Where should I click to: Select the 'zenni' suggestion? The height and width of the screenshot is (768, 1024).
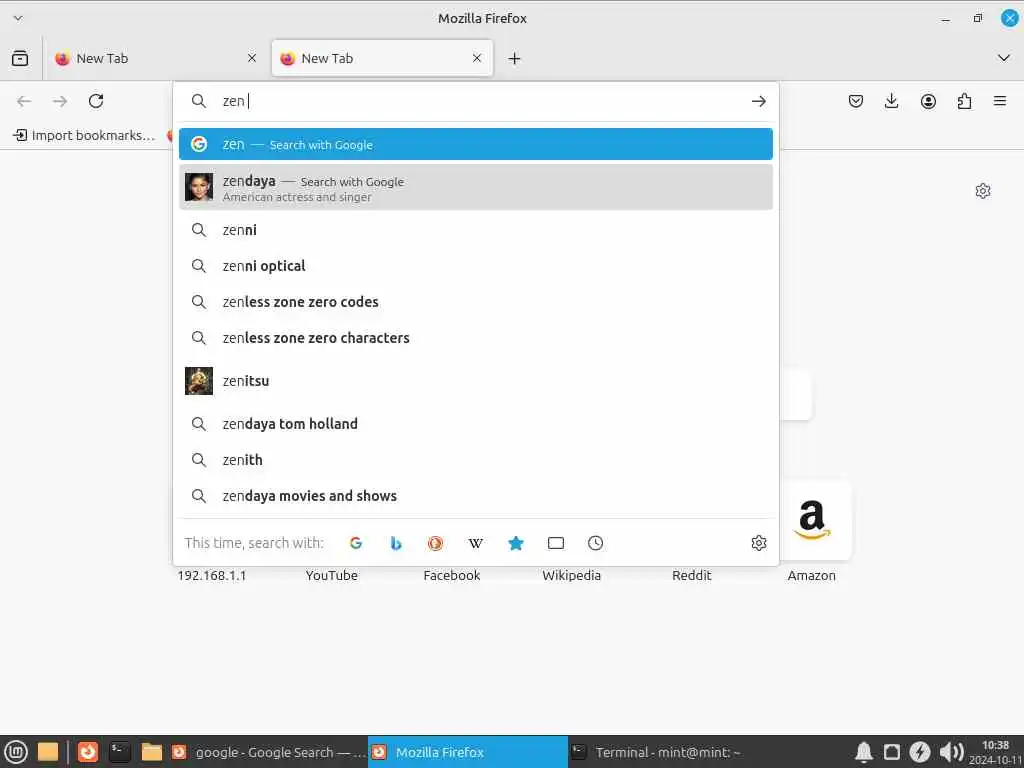coord(475,230)
